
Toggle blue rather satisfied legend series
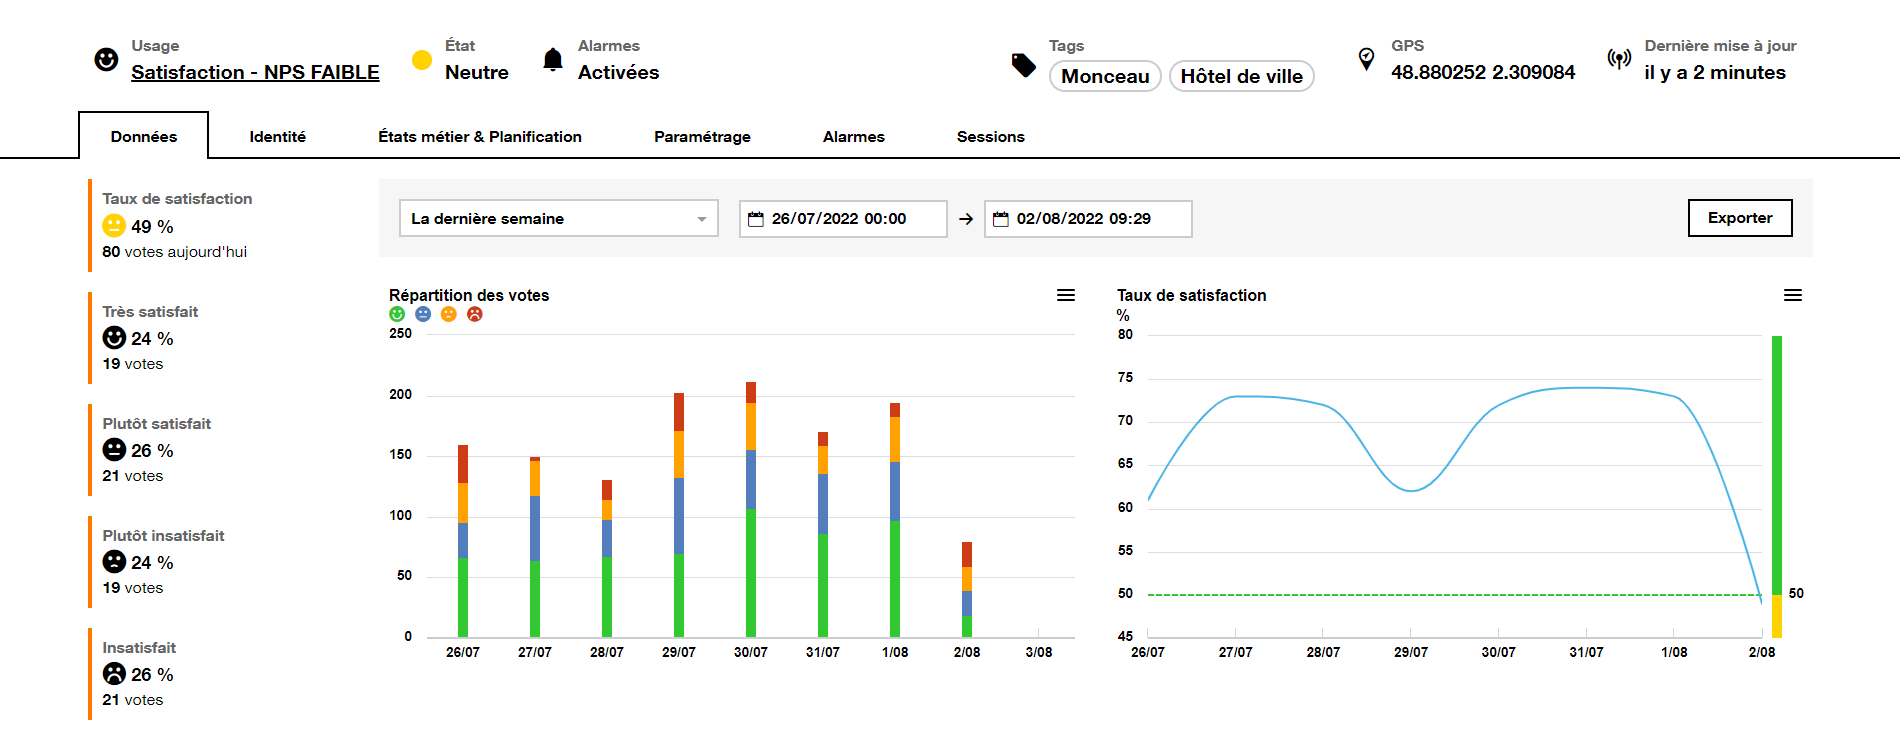(423, 314)
